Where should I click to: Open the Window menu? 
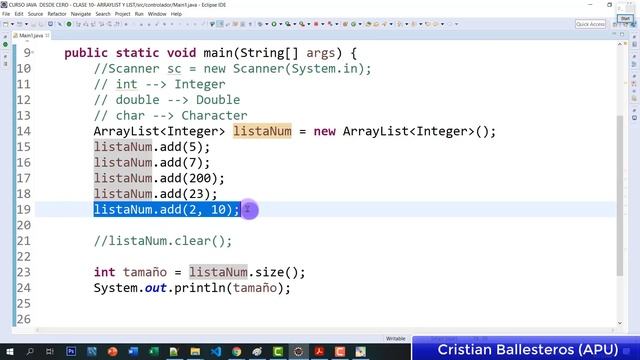[157, 14]
